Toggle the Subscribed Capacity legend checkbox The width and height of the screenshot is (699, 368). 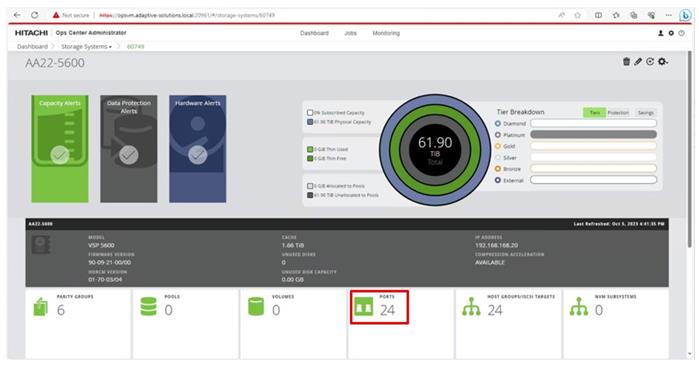click(x=310, y=113)
